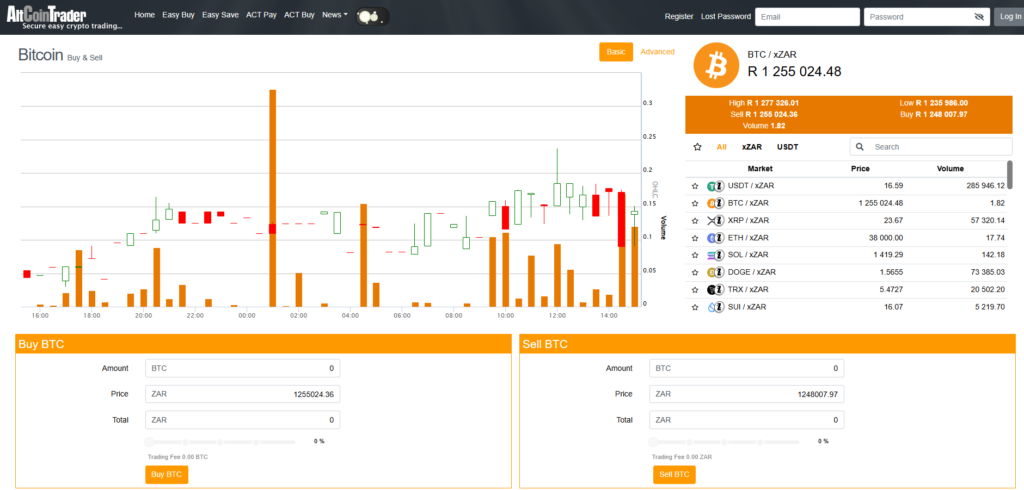Adjust the Sell BTC percentage slider

point(726,442)
